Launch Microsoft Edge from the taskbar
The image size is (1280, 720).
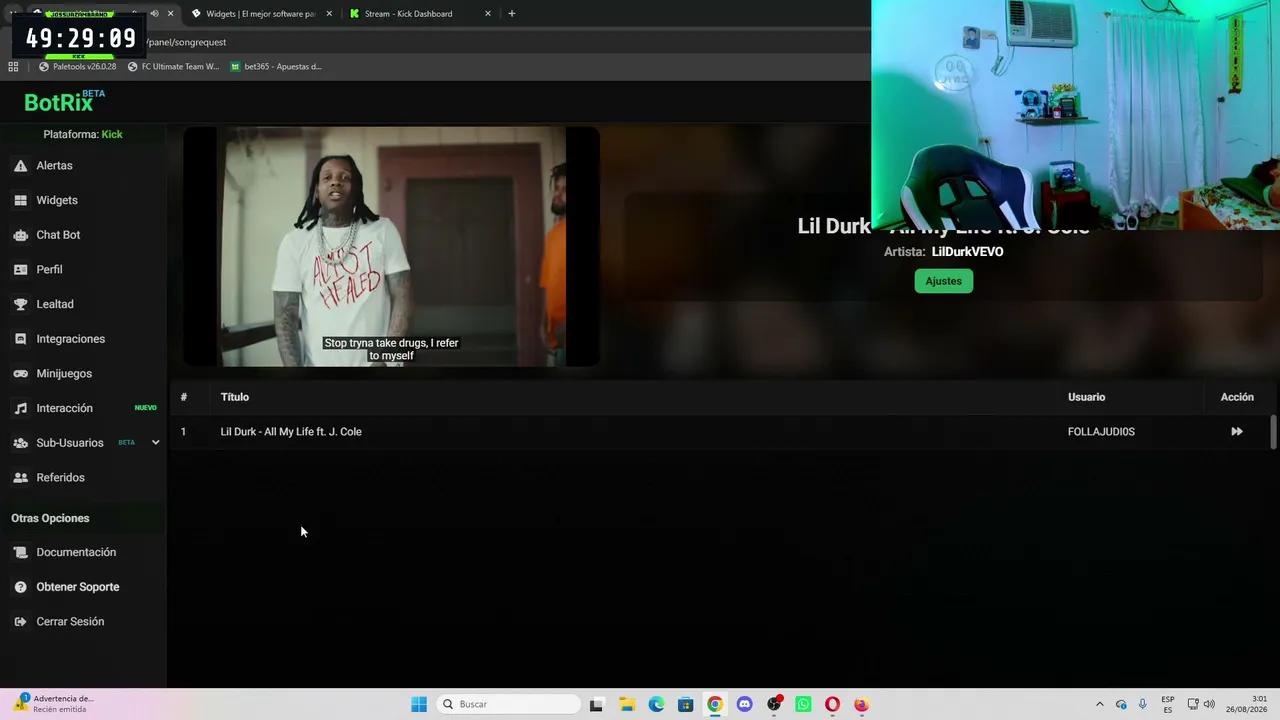[656, 704]
